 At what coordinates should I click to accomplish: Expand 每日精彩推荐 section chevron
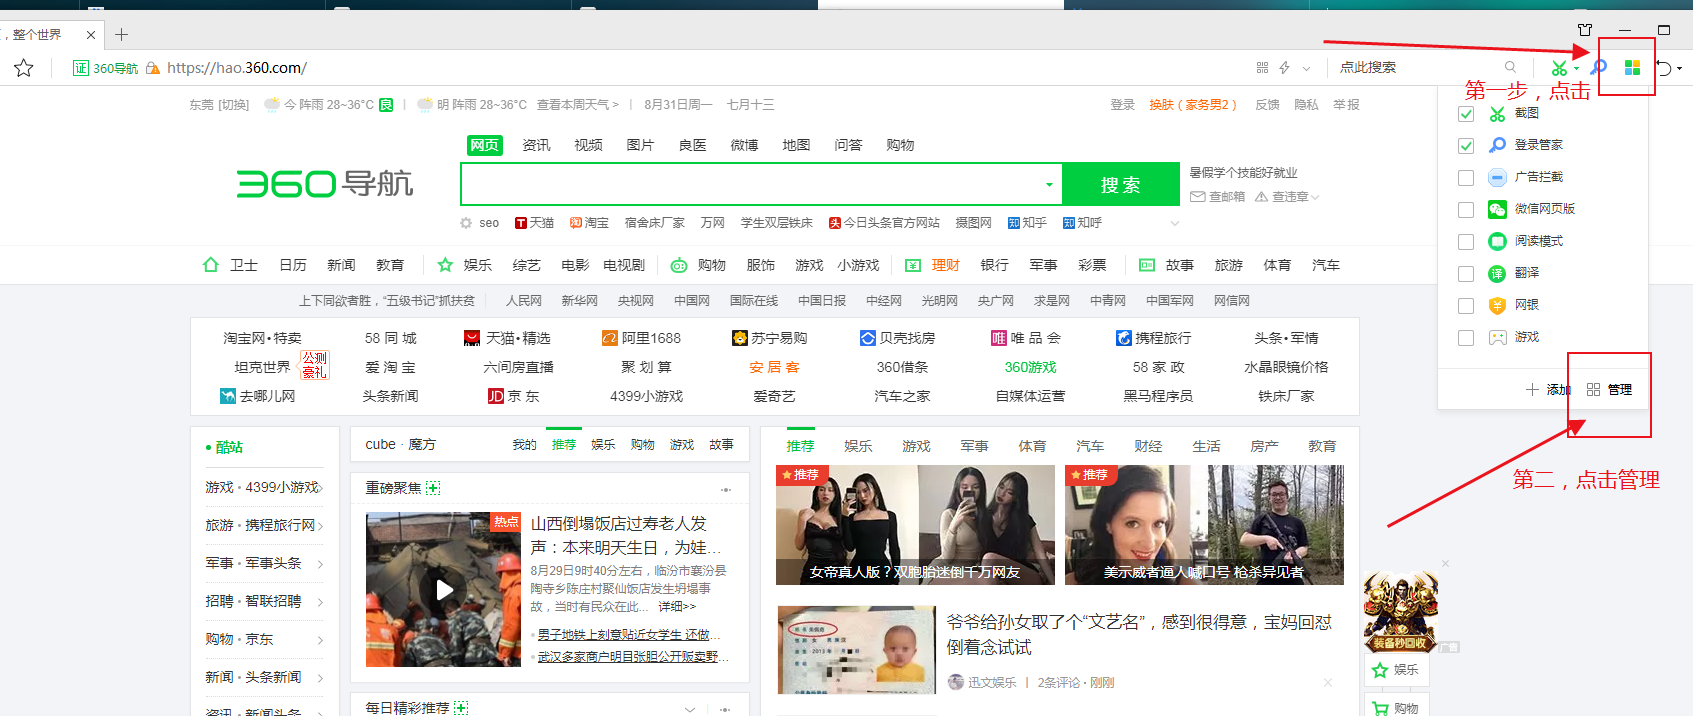(x=690, y=708)
